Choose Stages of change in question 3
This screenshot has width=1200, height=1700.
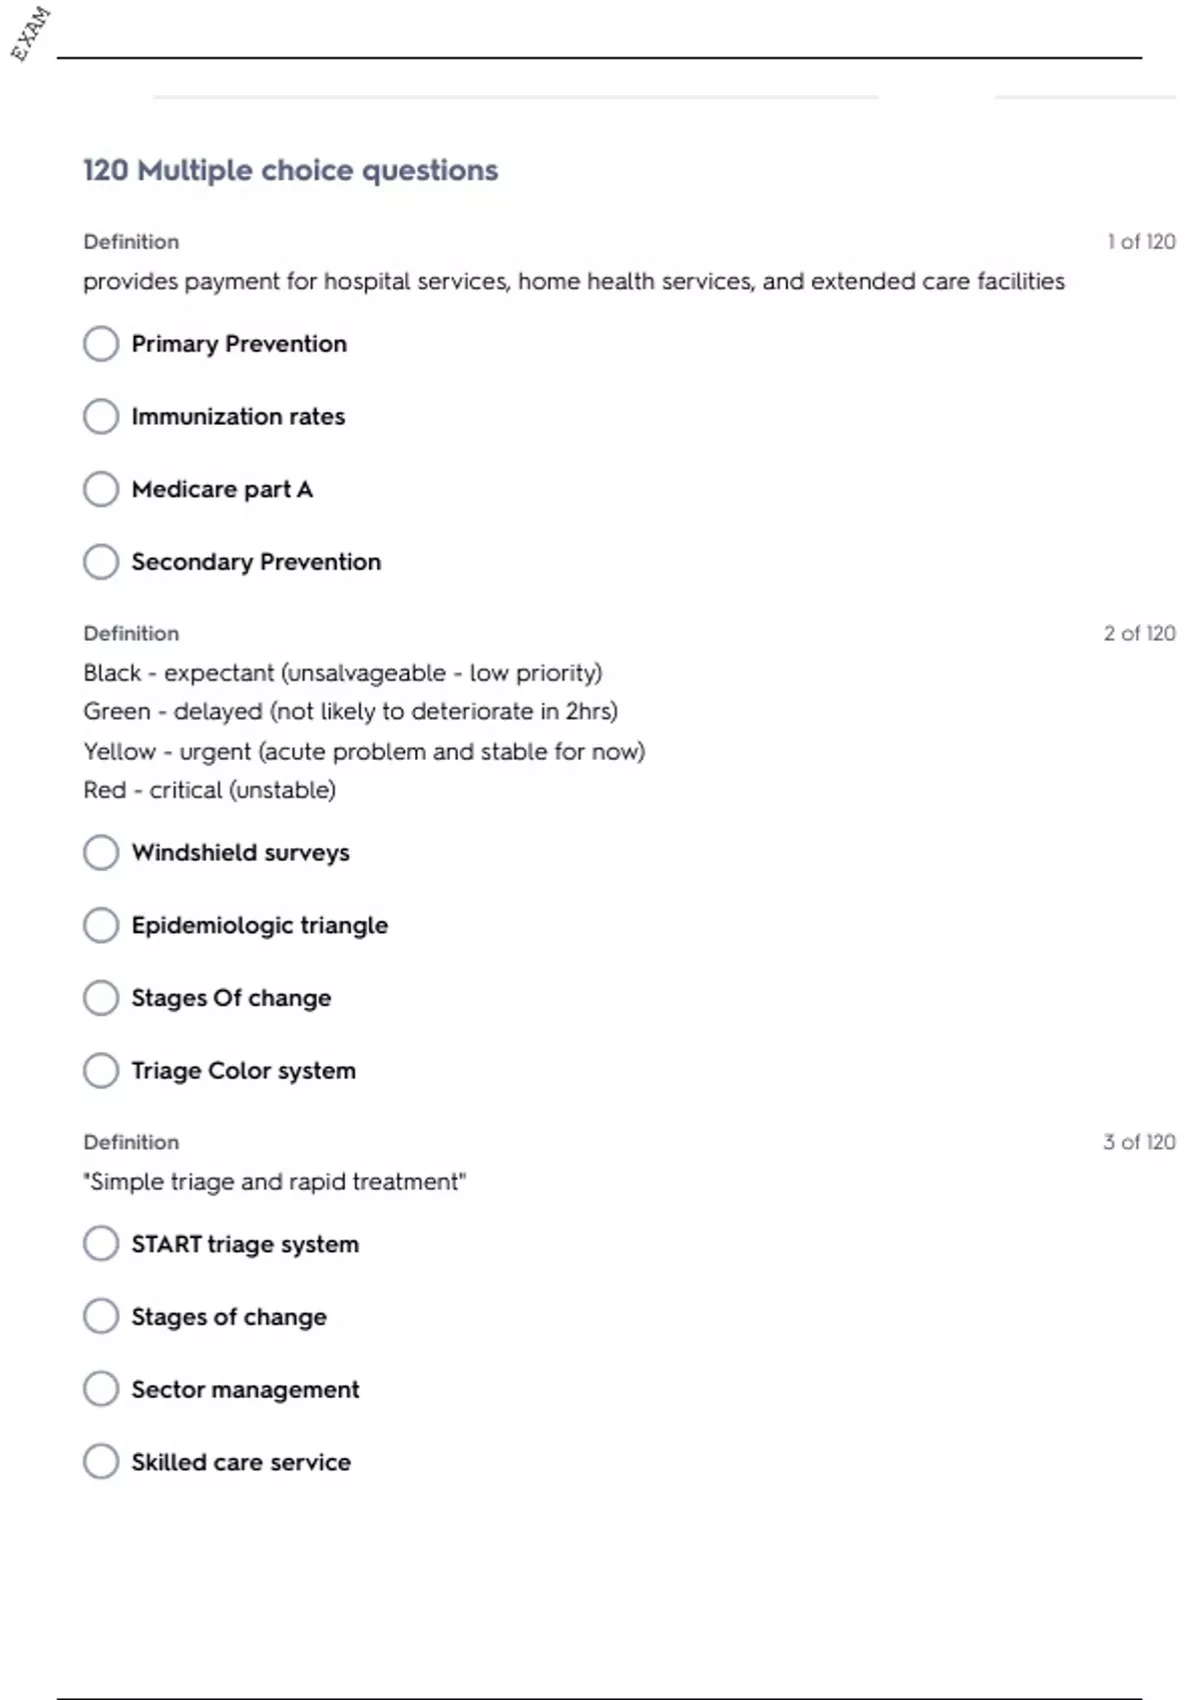(x=101, y=1317)
